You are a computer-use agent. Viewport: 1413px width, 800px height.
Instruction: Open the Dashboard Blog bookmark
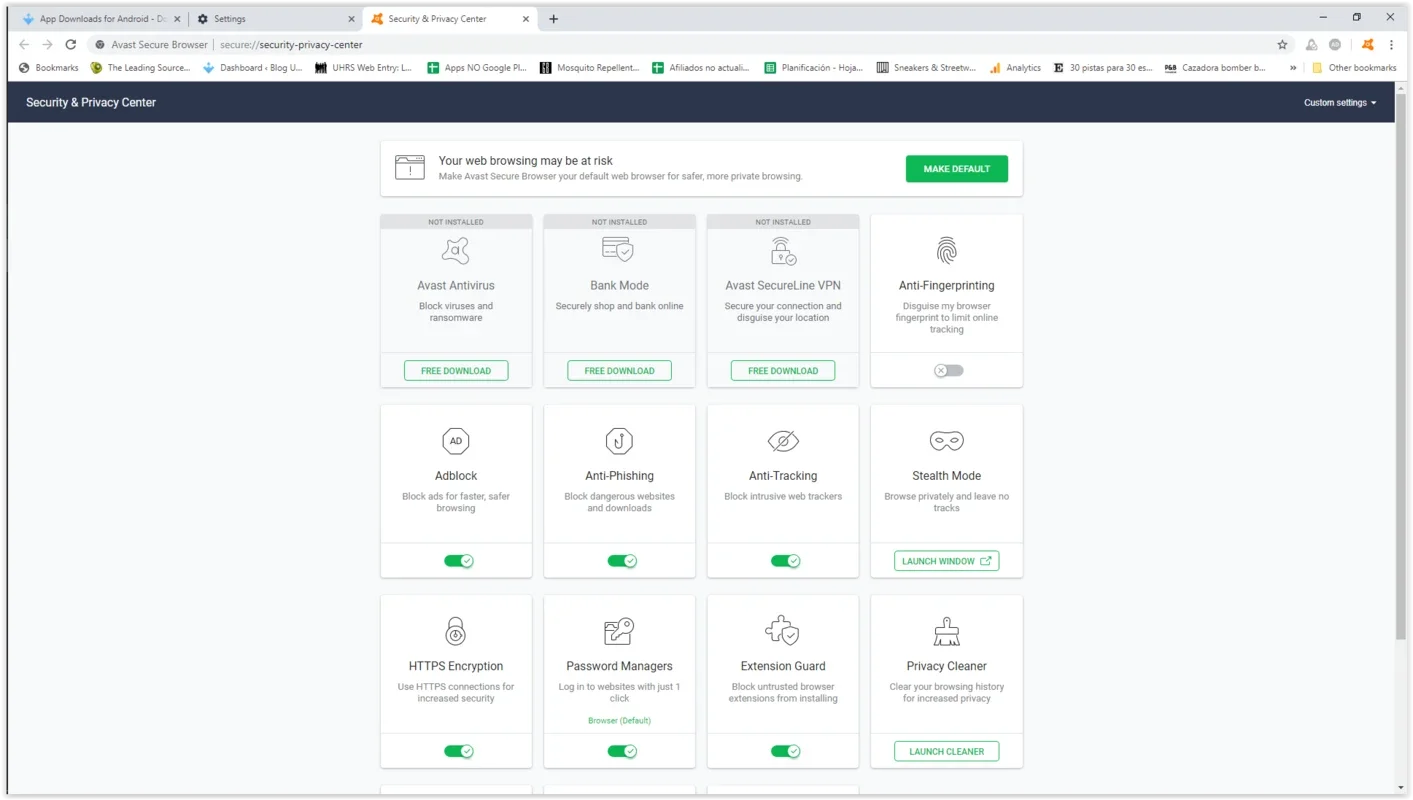[252, 68]
